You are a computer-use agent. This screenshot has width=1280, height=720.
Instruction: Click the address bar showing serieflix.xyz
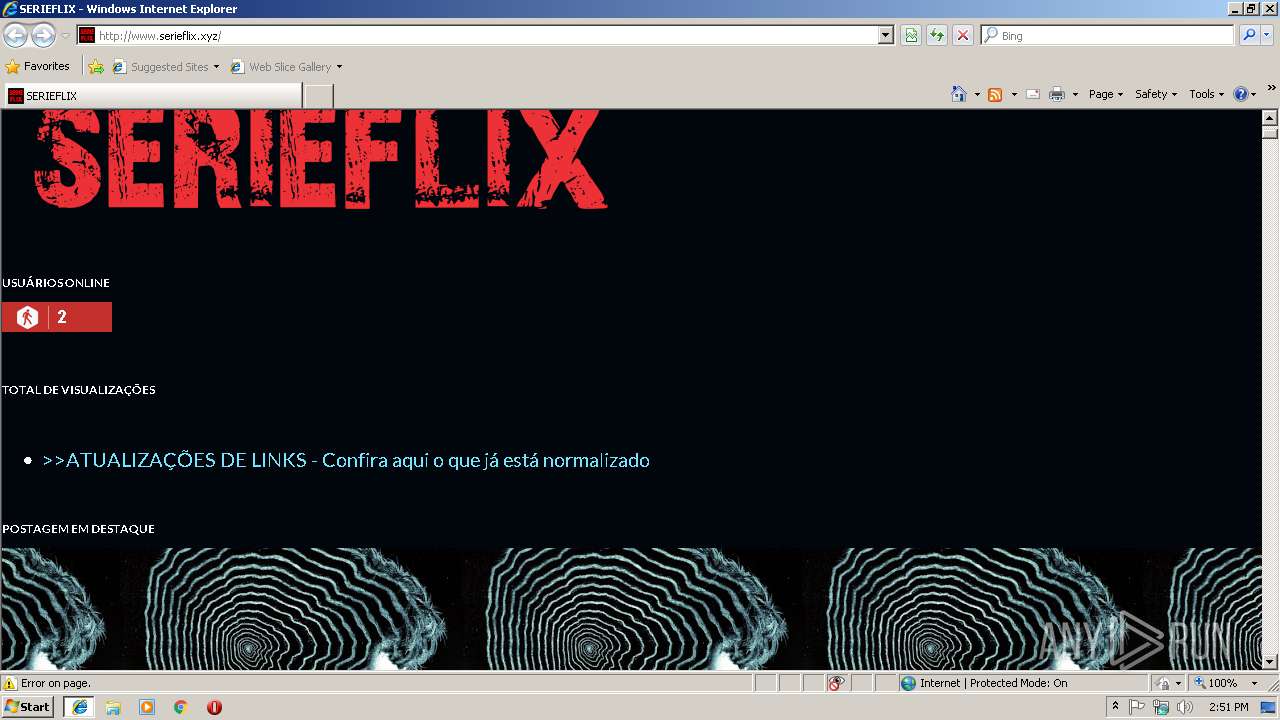486,35
